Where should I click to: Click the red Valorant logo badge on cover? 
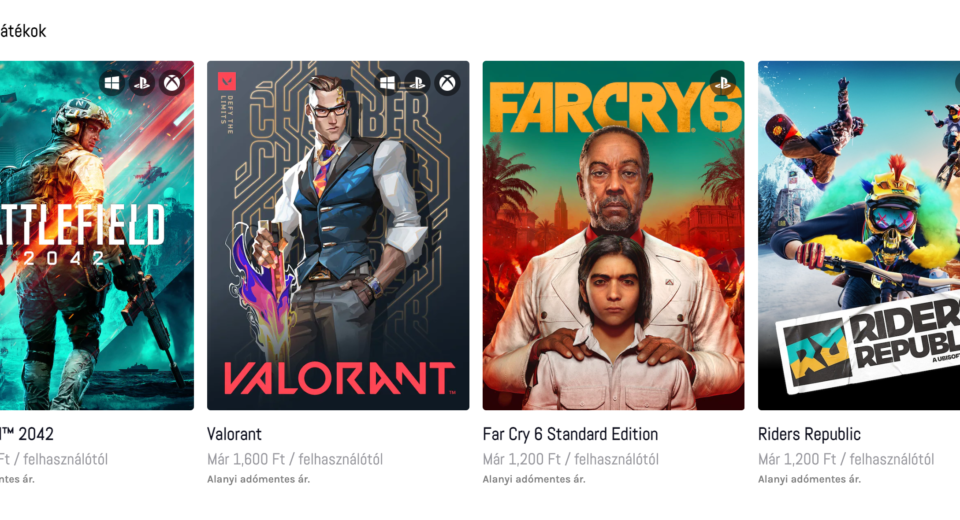227,81
